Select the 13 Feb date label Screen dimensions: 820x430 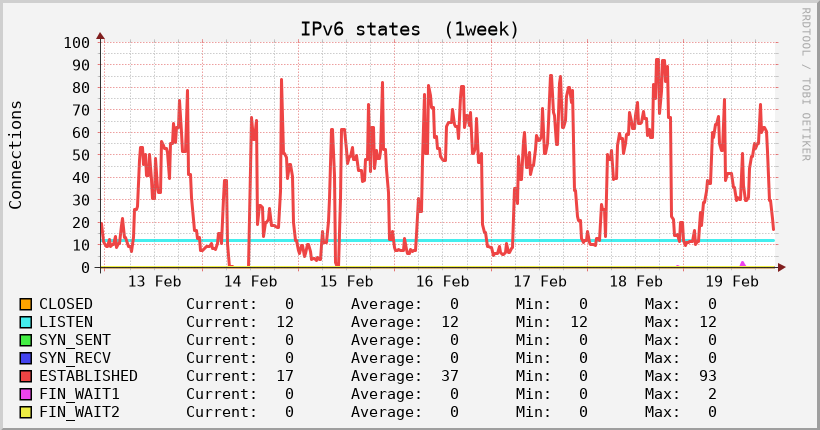click(154, 282)
